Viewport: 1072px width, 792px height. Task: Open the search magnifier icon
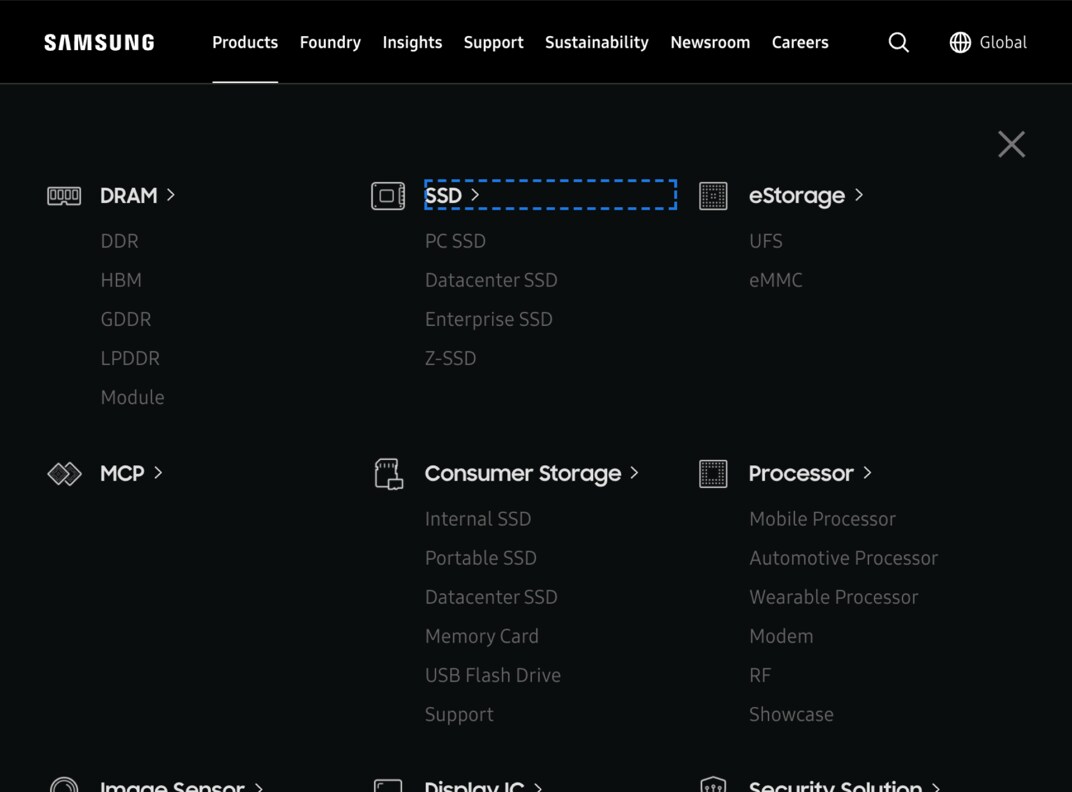click(898, 42)
